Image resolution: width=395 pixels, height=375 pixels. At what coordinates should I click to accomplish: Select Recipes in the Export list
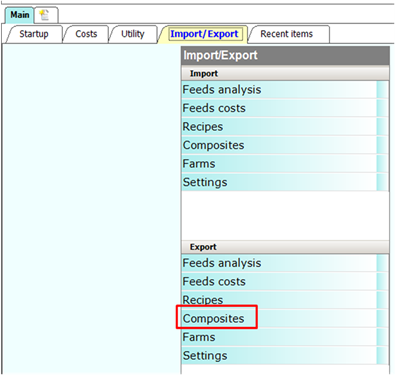(x=285, y=300)
